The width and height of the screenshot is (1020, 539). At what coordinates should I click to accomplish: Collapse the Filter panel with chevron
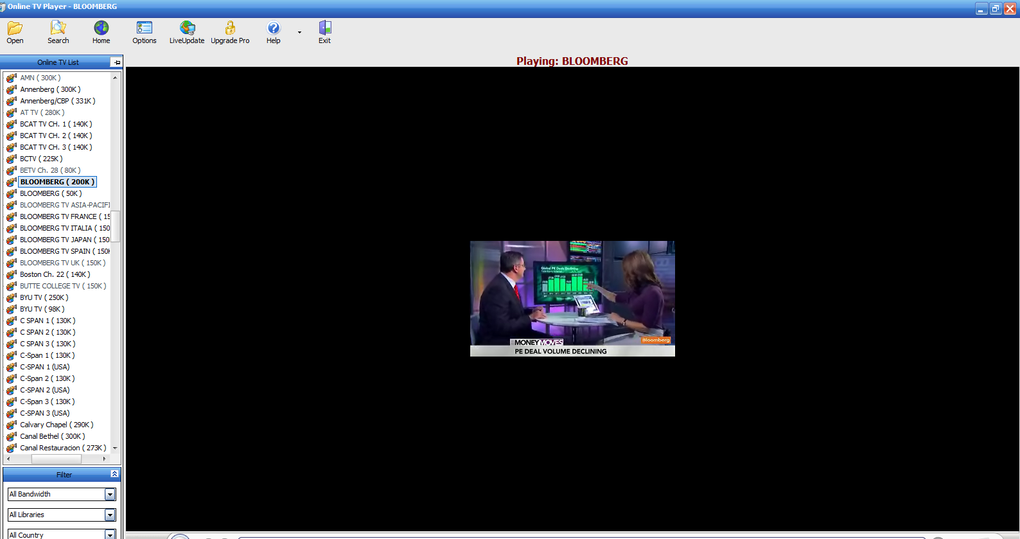tap(115, 474)
